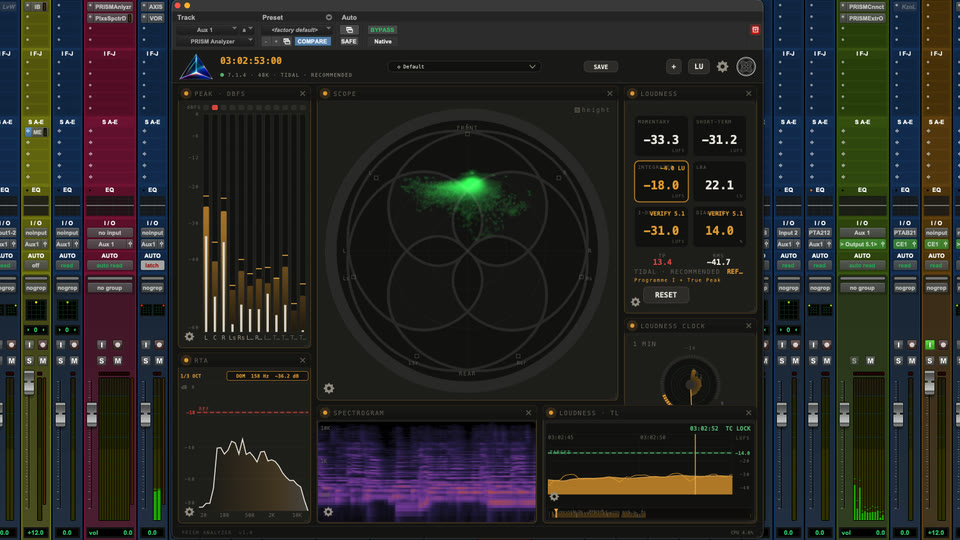Click the Loudness Clock dial
The width and height of the screenshot is (960, 540).
tap(691, 383)
